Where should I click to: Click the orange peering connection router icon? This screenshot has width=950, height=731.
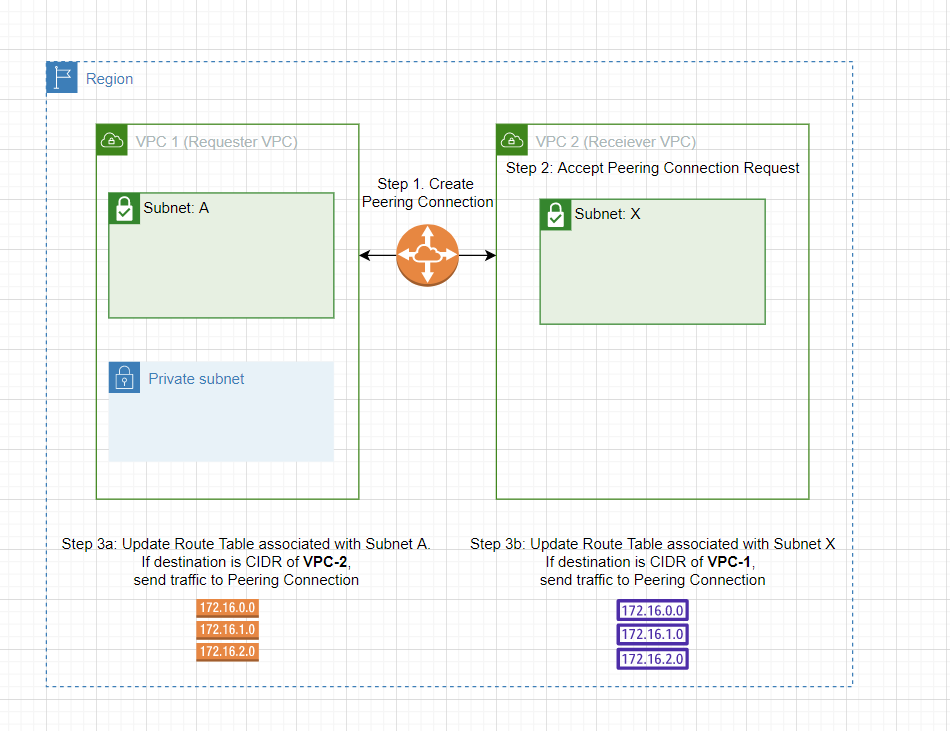coord(427,255)
